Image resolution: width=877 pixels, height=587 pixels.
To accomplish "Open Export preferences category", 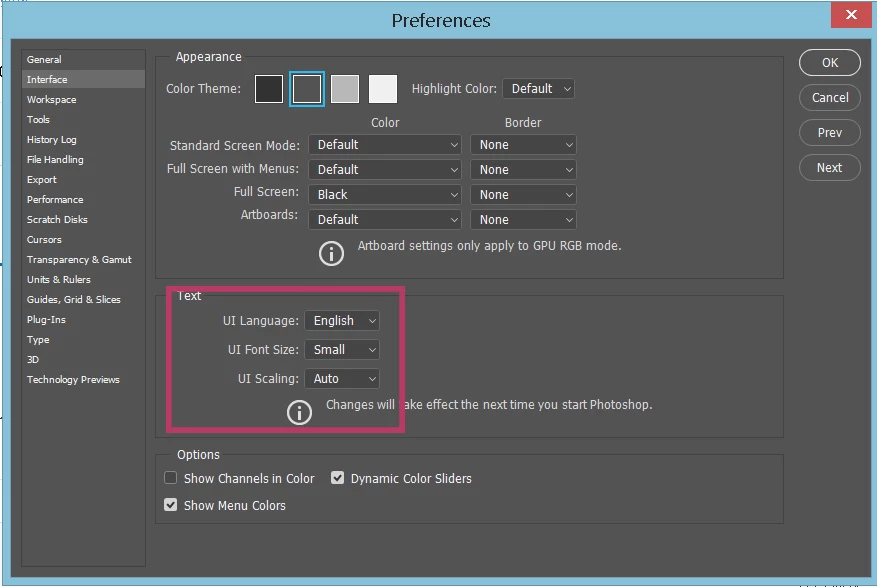I will point(83,180).
